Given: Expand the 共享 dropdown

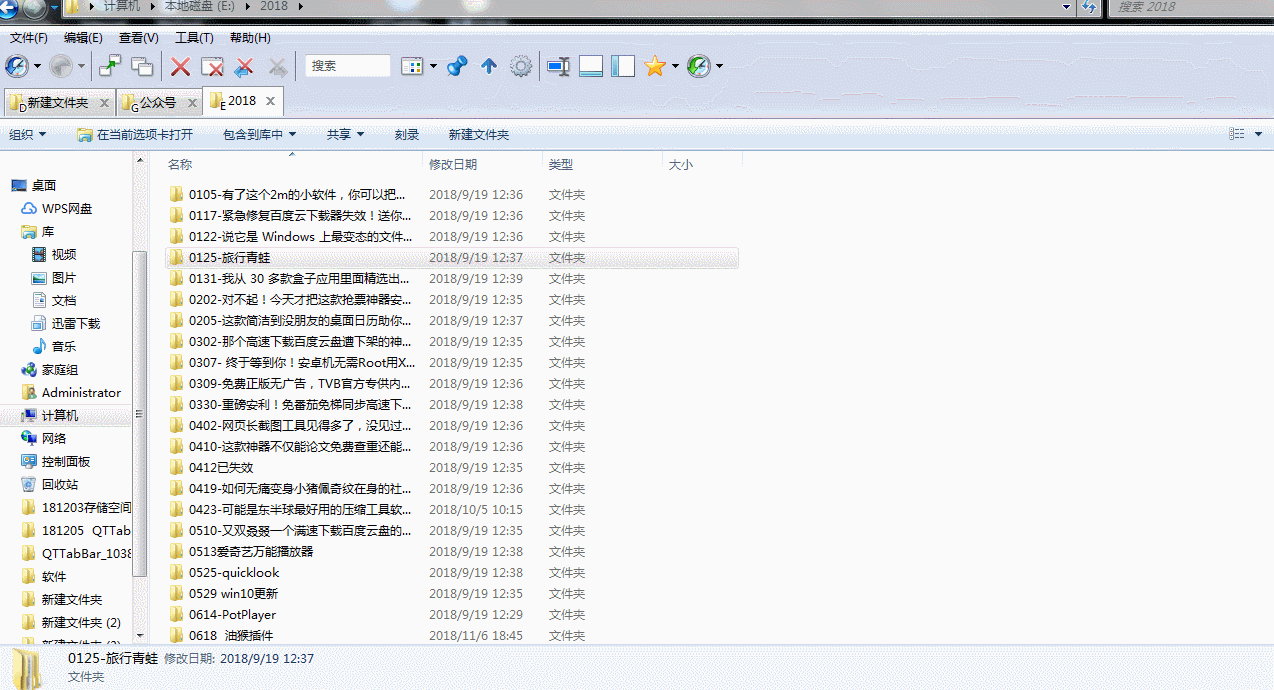Looking at the screenshot, I should coord(345,134).
